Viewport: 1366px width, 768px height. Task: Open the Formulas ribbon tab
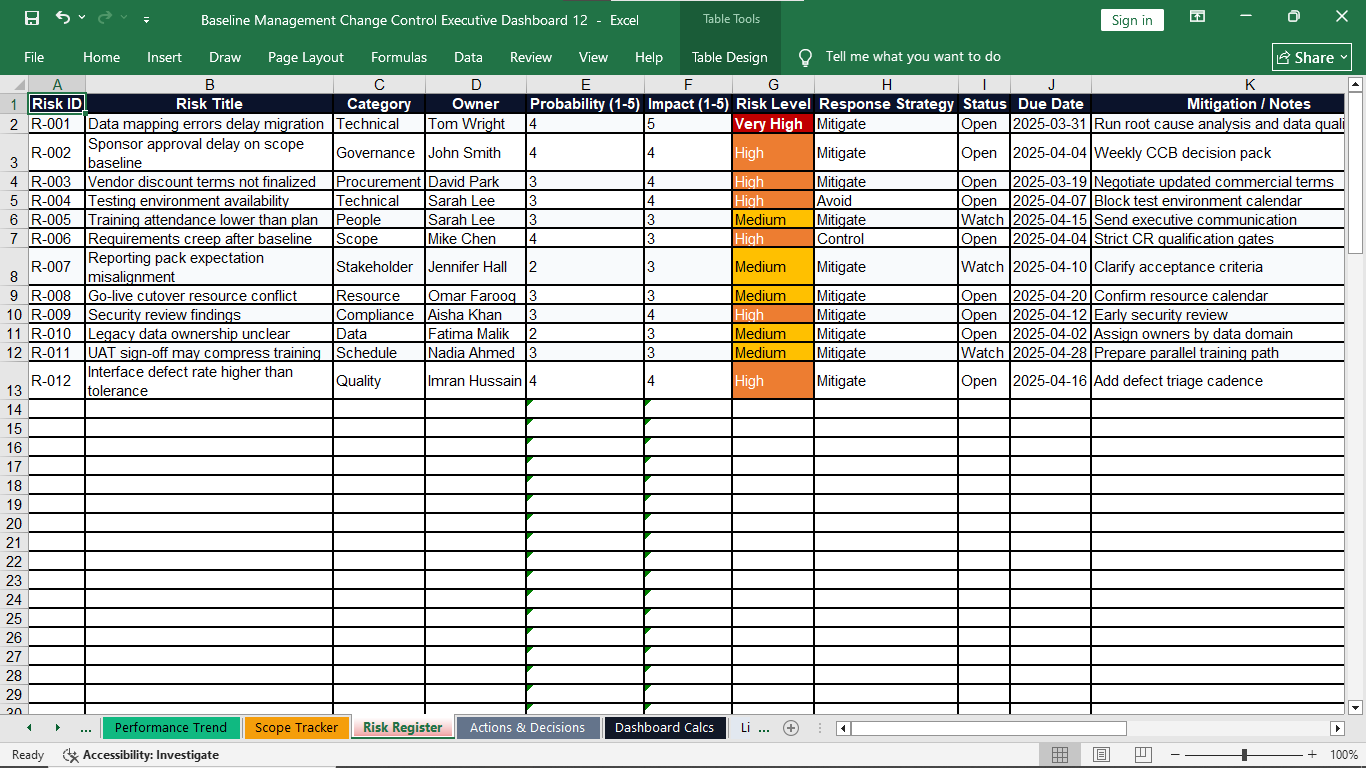pyautogui.click(x=399, y=57)
